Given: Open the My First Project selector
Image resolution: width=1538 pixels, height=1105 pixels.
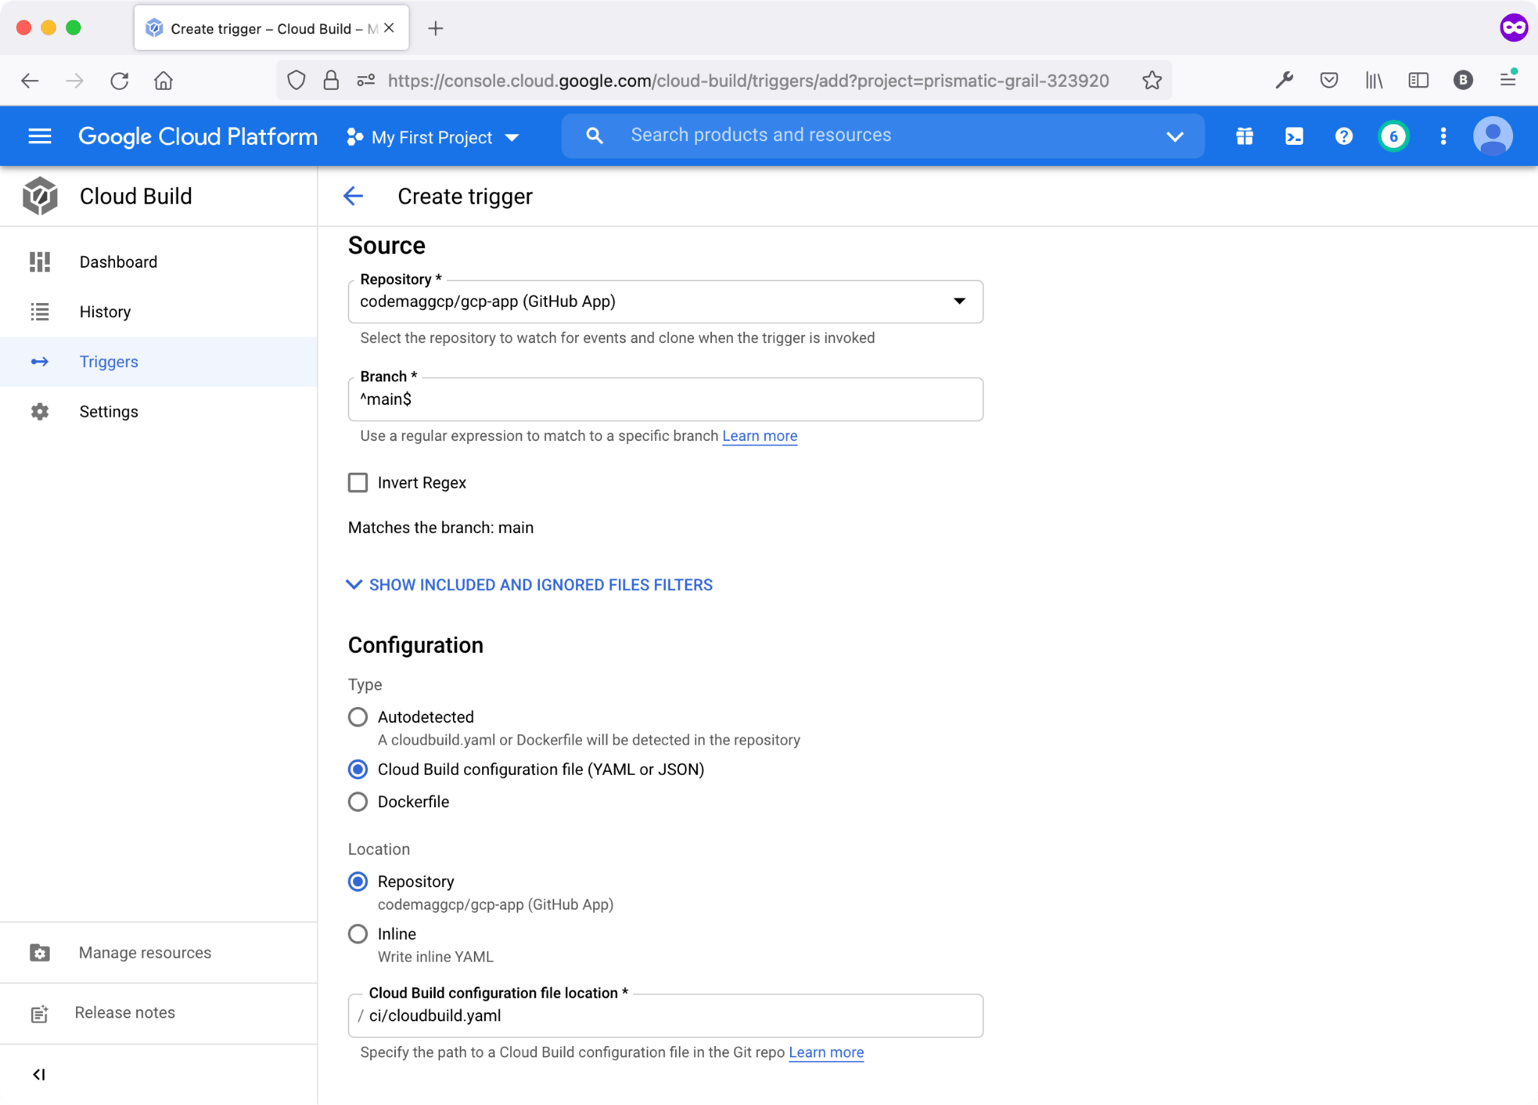Looking at the screenshot, I should pyautogui.click(x=432, y=137).
